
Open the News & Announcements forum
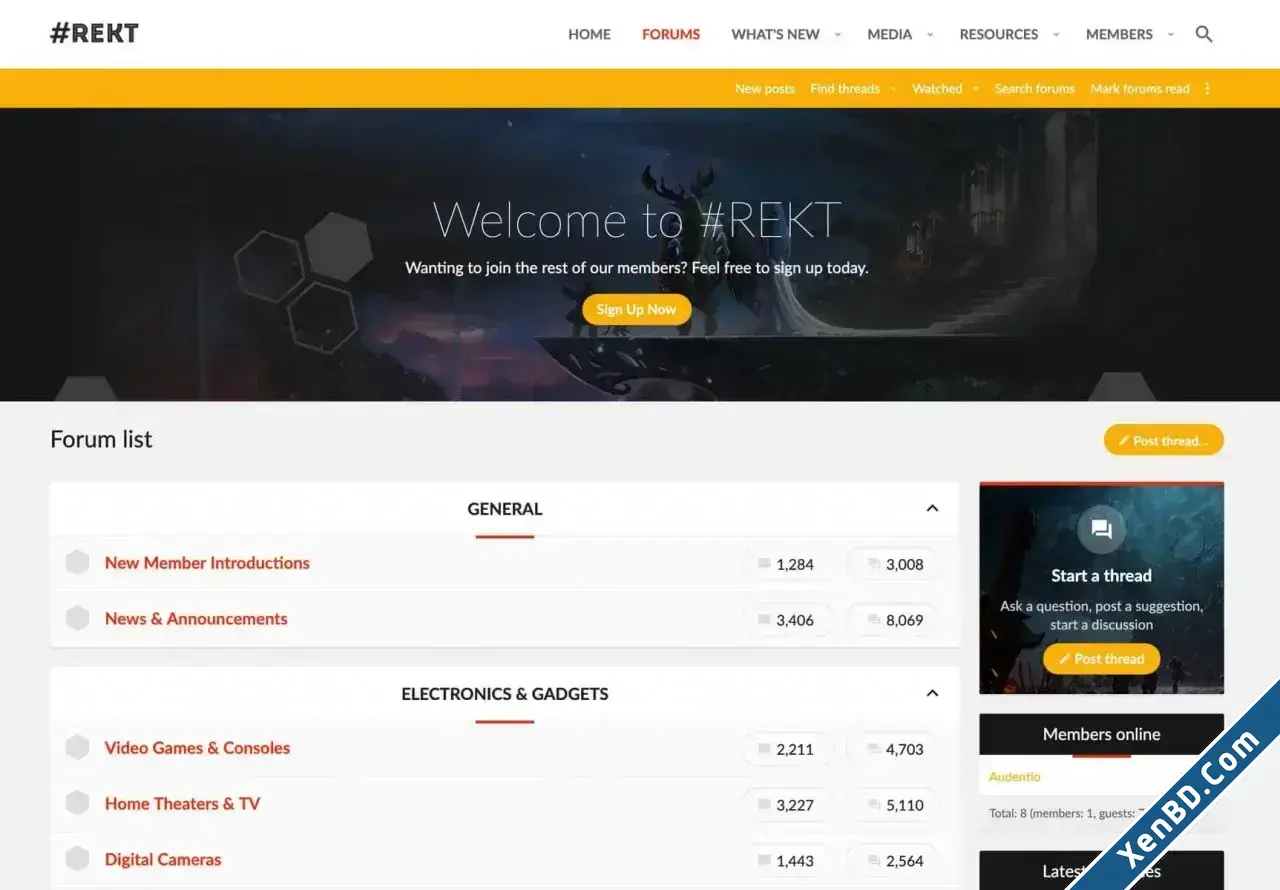196,619
